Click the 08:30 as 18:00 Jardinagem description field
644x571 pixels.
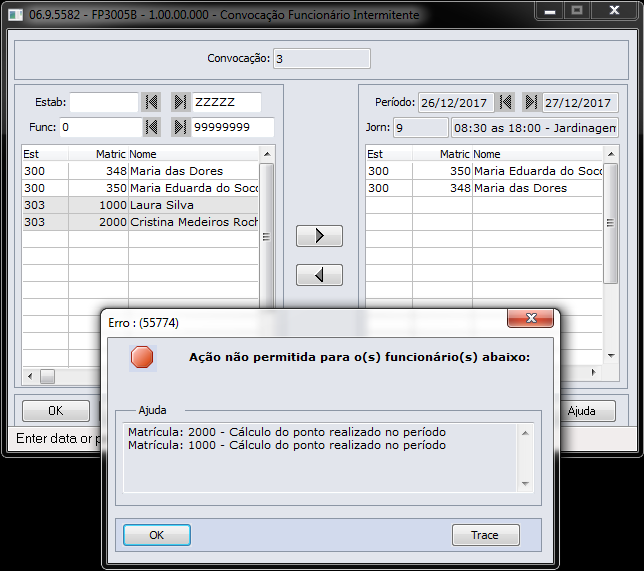pyautogui.click(x=535, y=128)
